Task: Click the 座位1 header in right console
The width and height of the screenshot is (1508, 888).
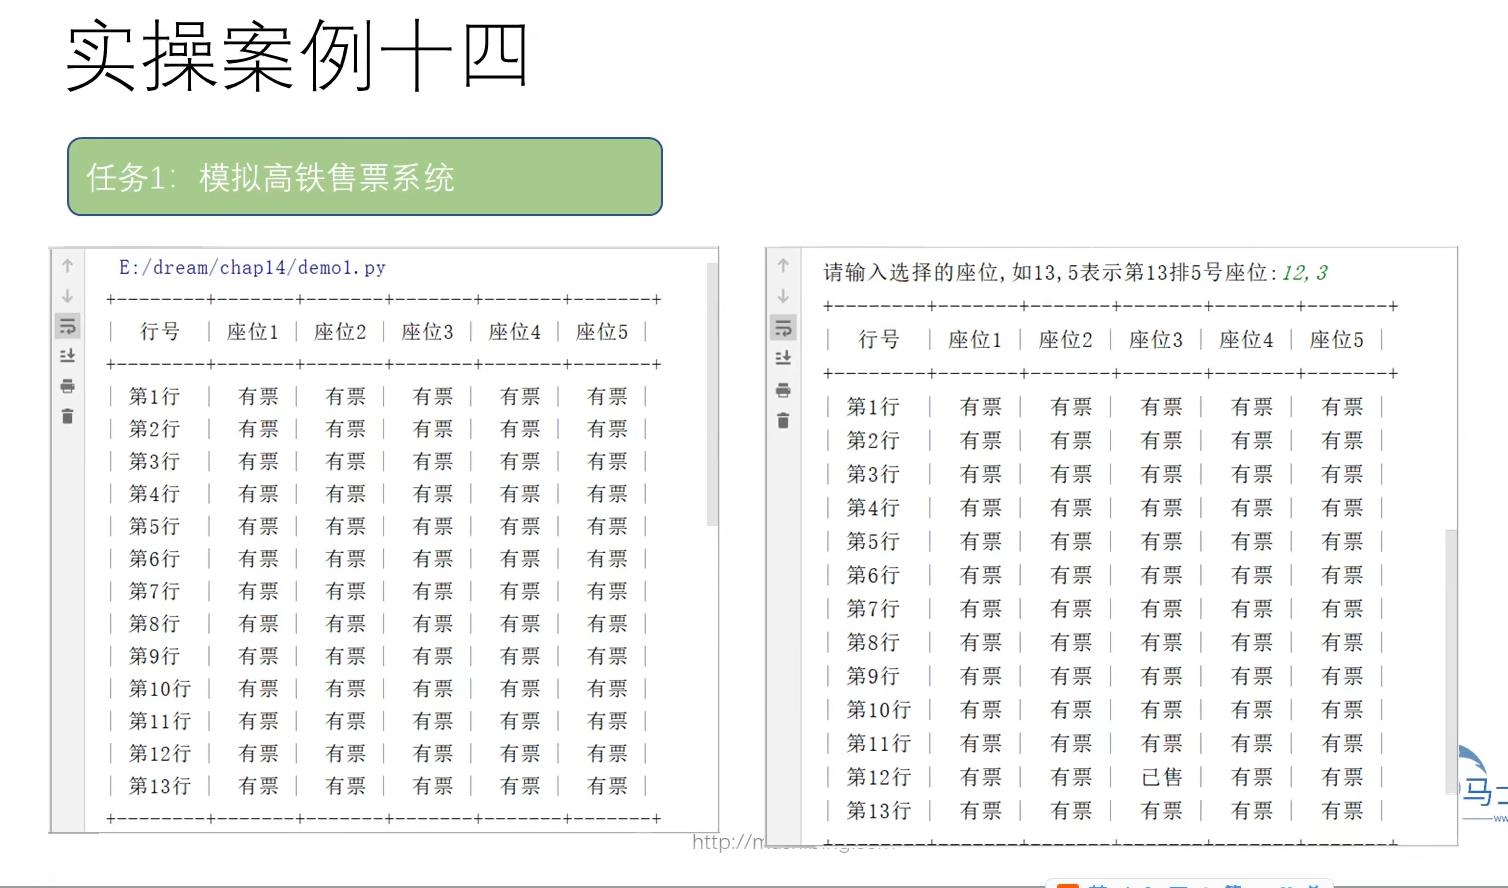Action: (975, 340)
